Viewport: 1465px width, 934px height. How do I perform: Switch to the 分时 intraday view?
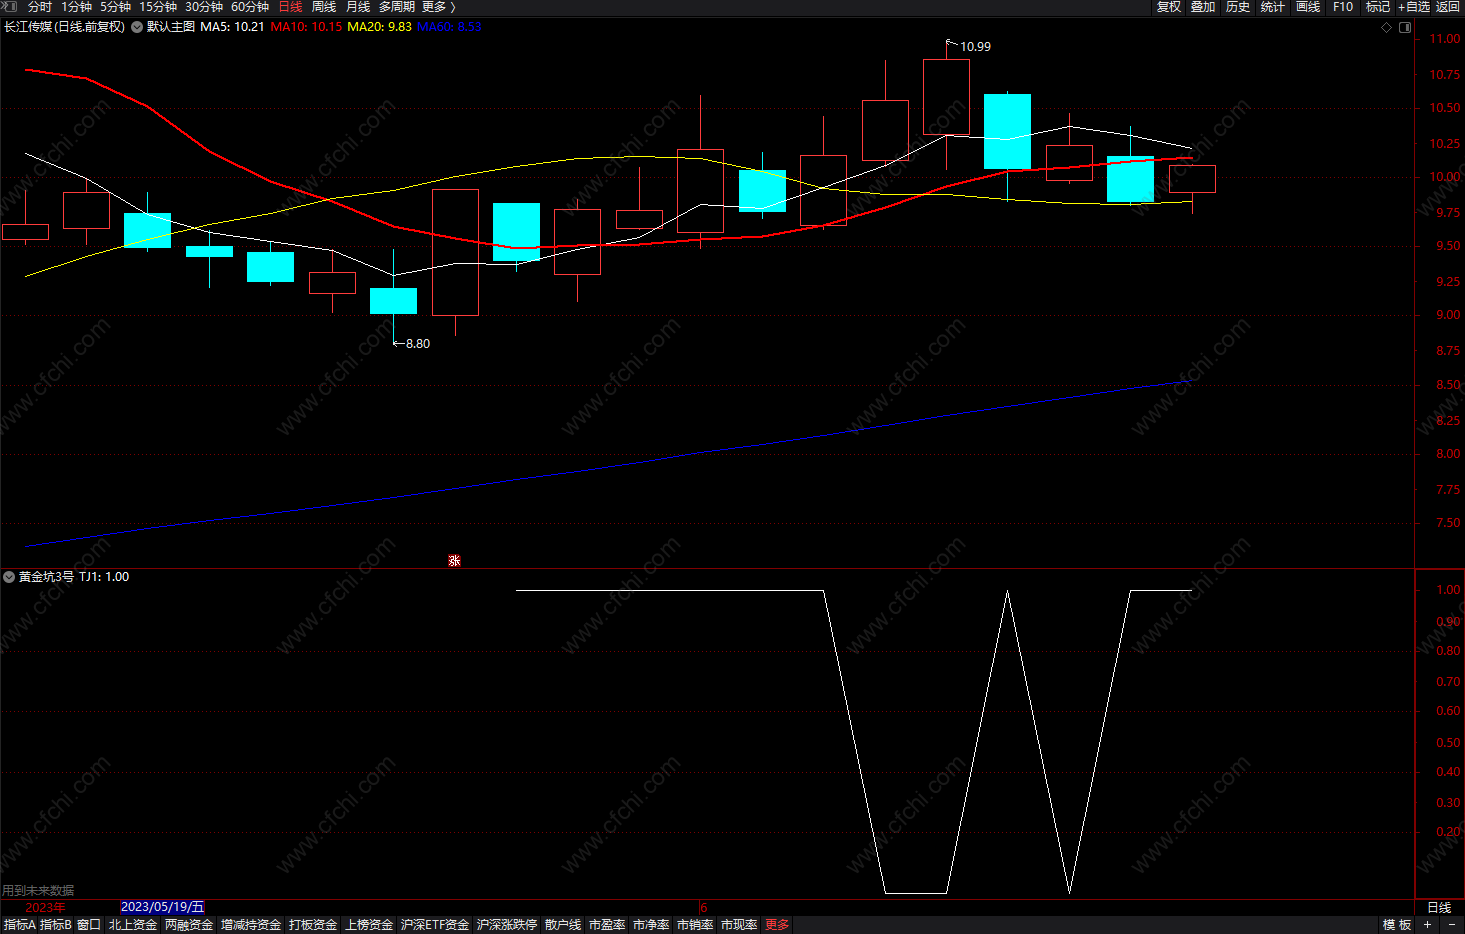coord(40,7)
